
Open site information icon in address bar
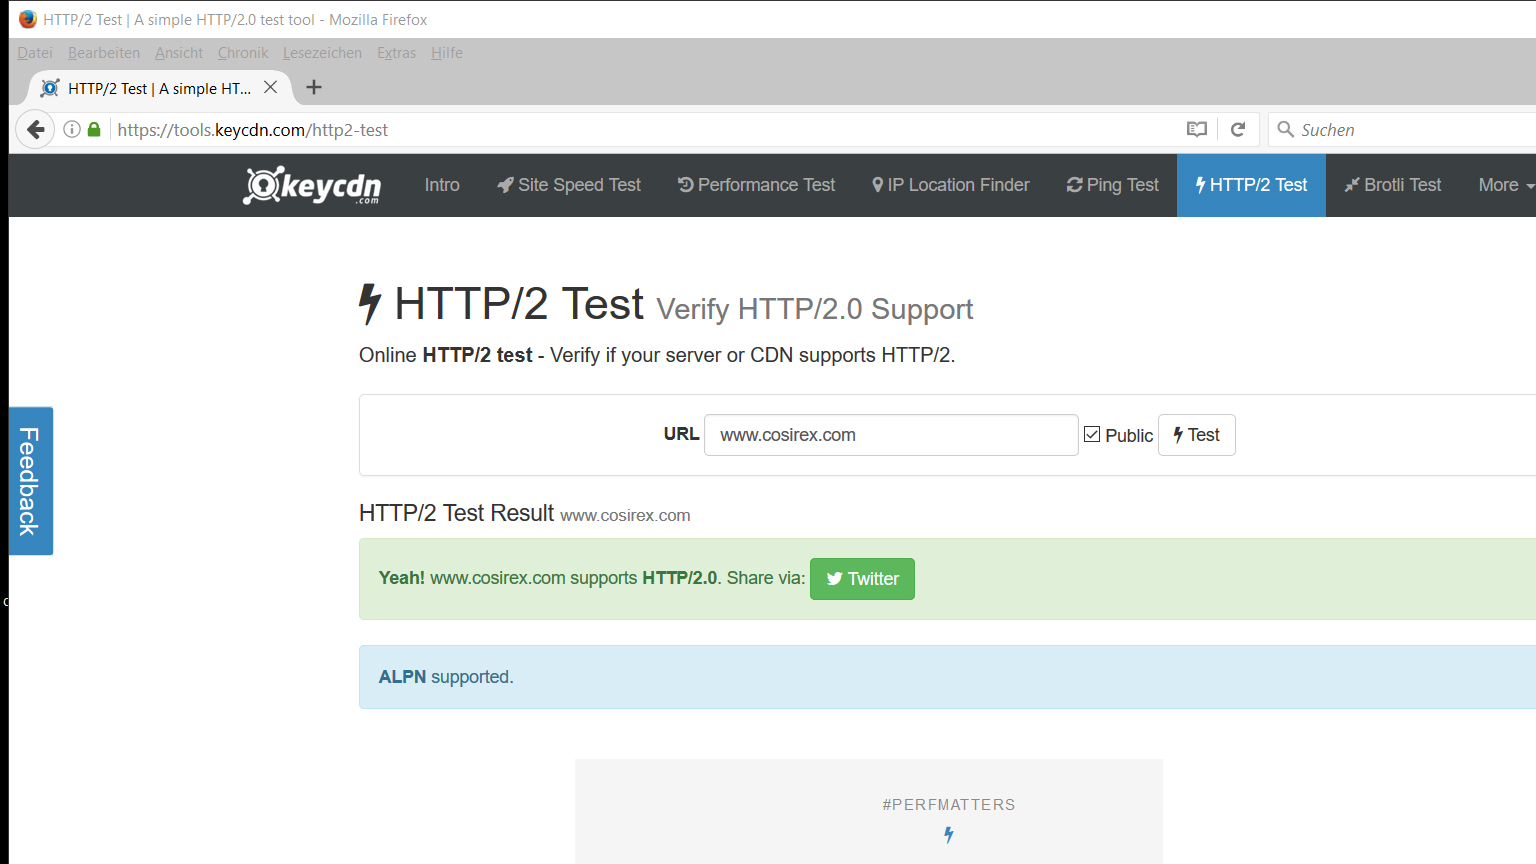(72, 129)
